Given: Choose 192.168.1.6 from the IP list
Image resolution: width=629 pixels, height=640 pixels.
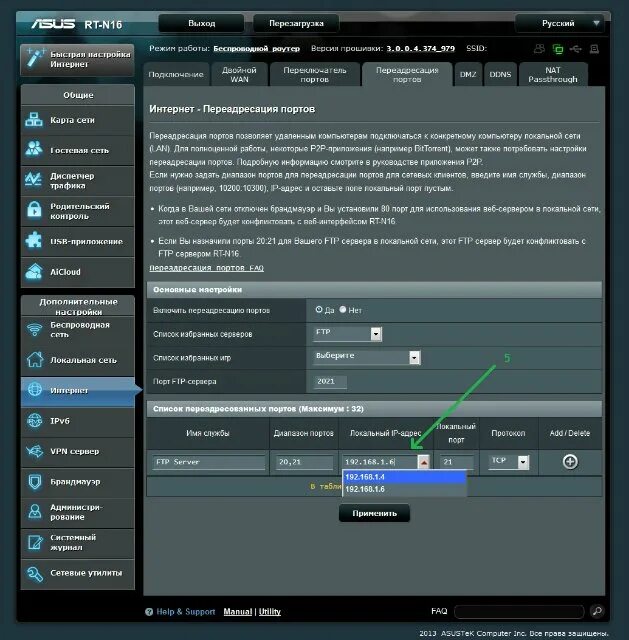Looking at the screenshot, I should pyautogui.click(x=405, y=489).
